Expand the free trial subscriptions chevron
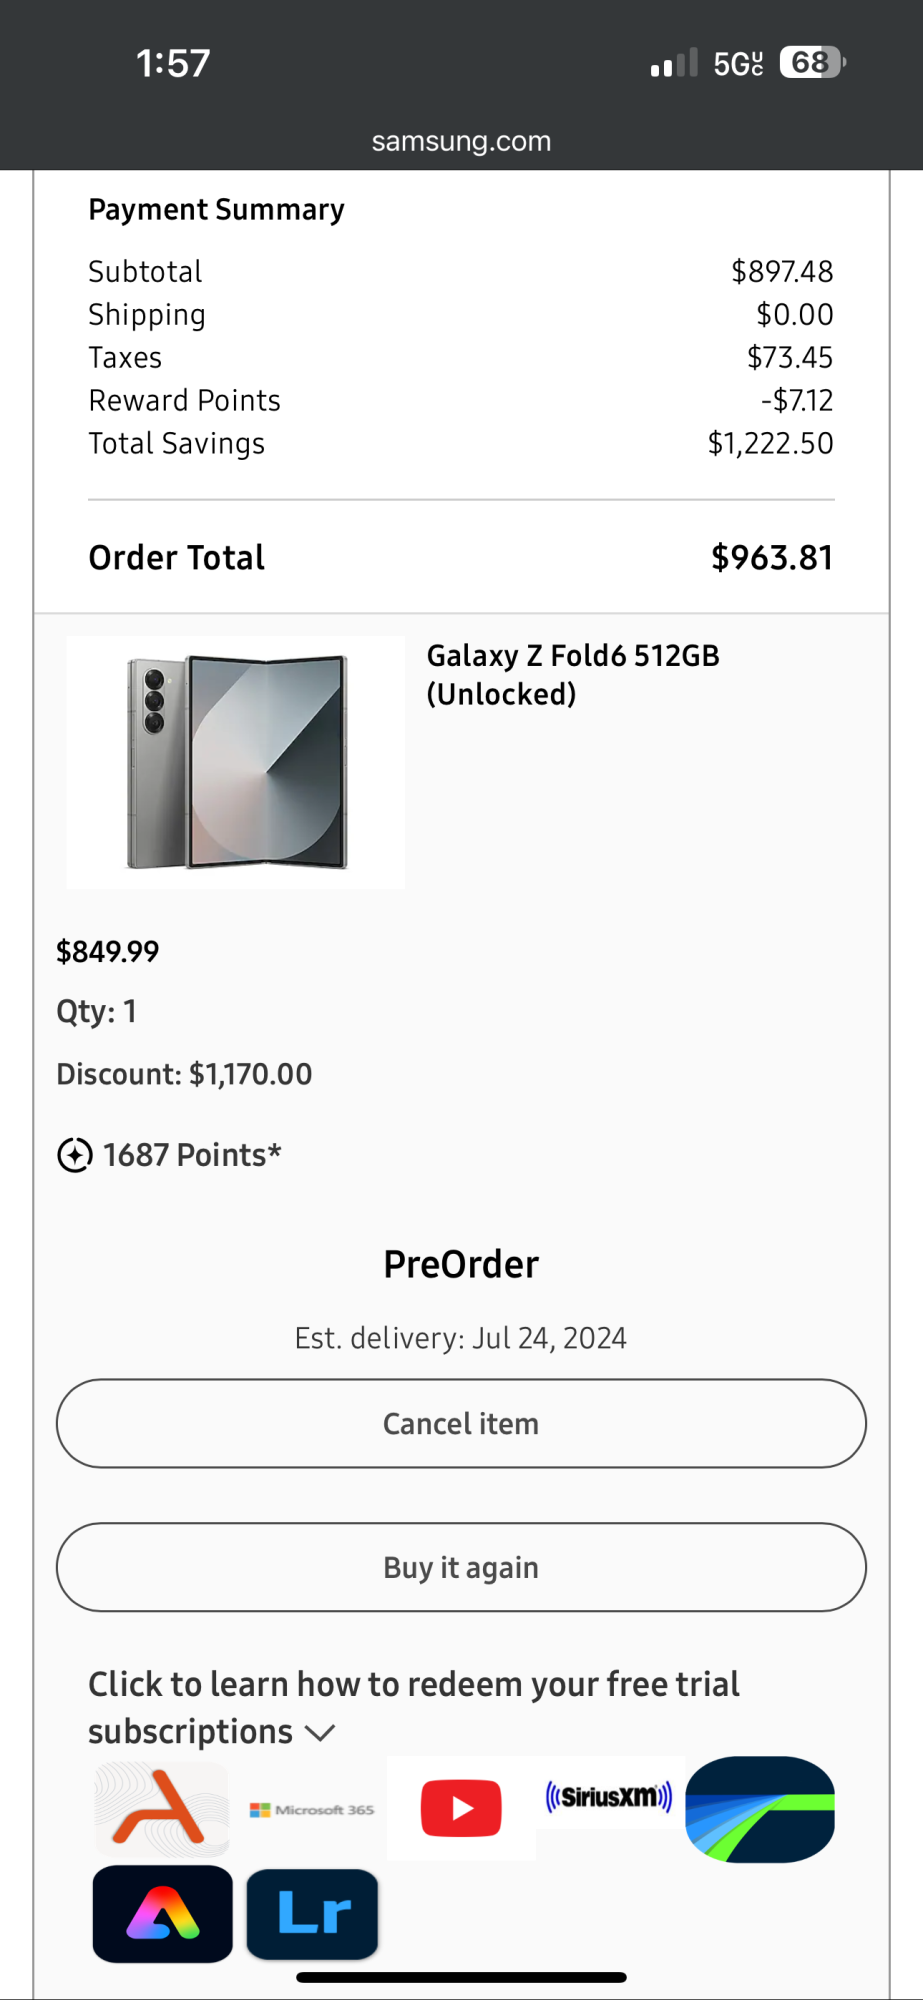Image resolution: width=923 pixels, height=2000 pixels. point(320,1732)
